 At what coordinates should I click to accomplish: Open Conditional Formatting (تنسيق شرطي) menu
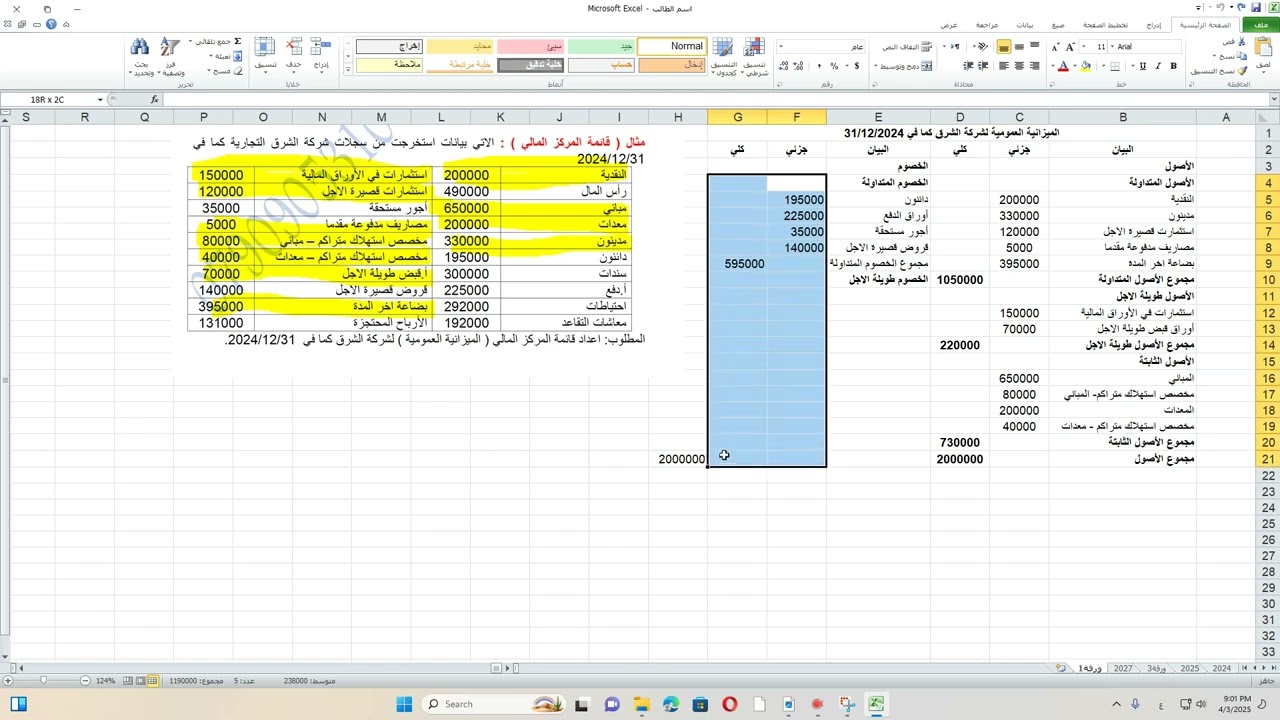click(755, 56)
